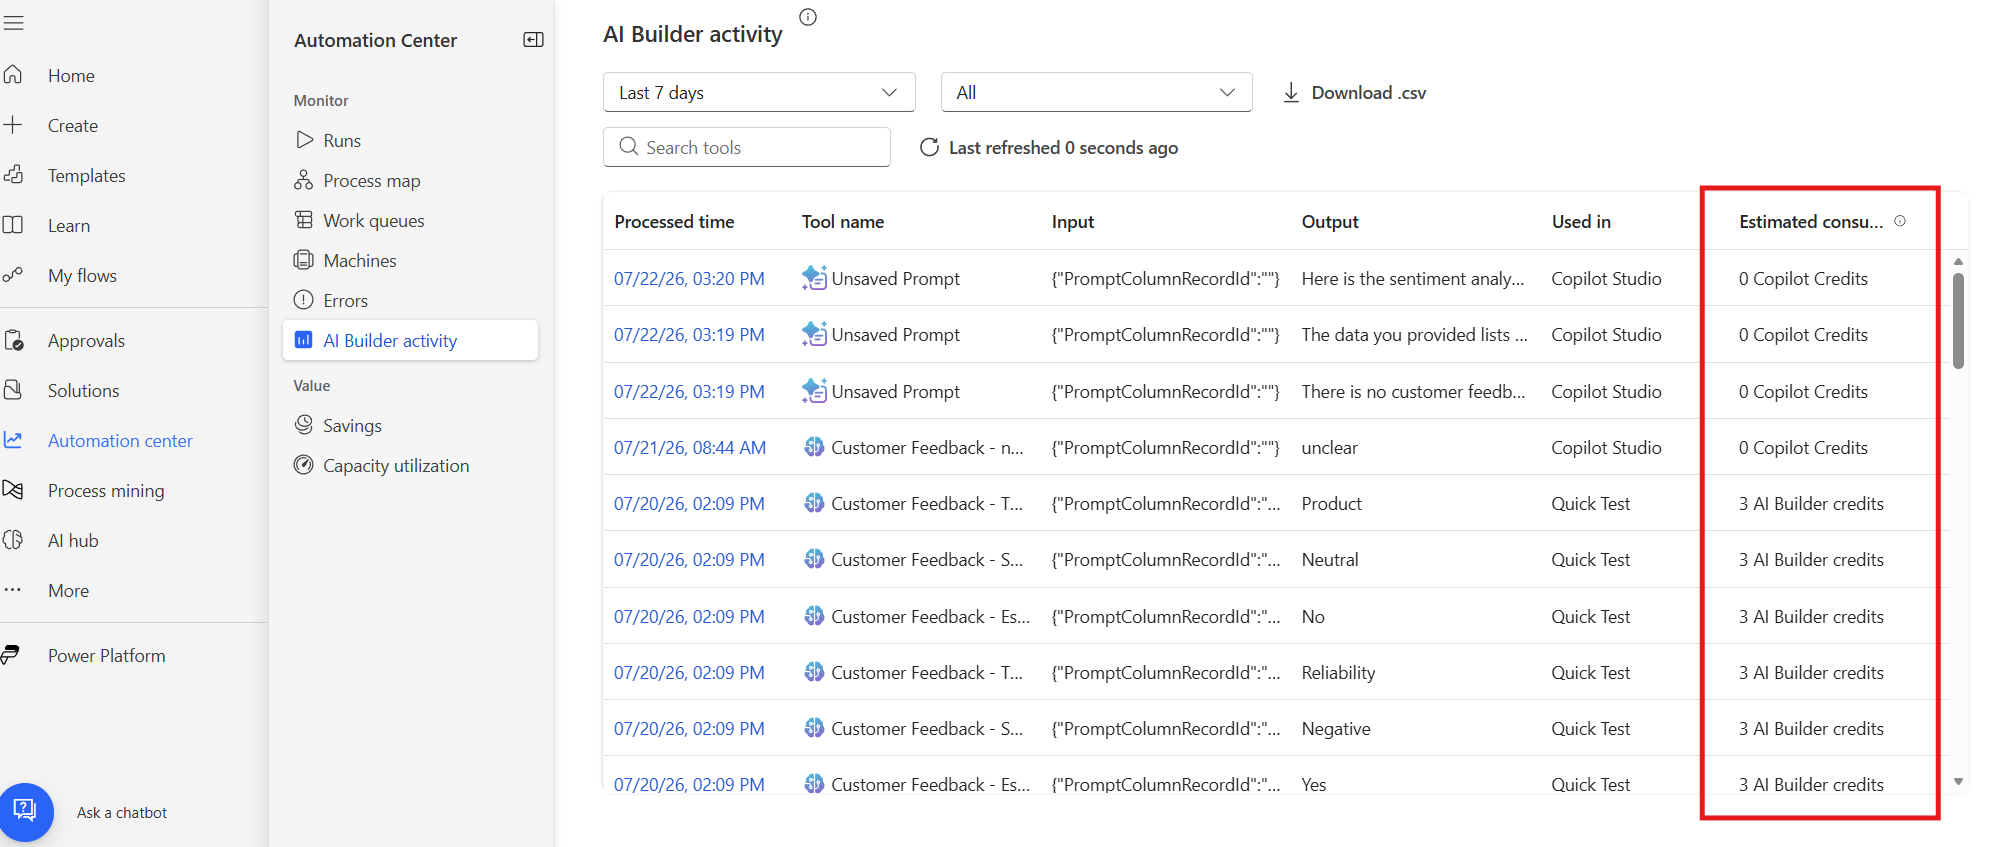Click the Processed time column header
The height and width of the screenshot is (847, 1991).
(674, 221)
